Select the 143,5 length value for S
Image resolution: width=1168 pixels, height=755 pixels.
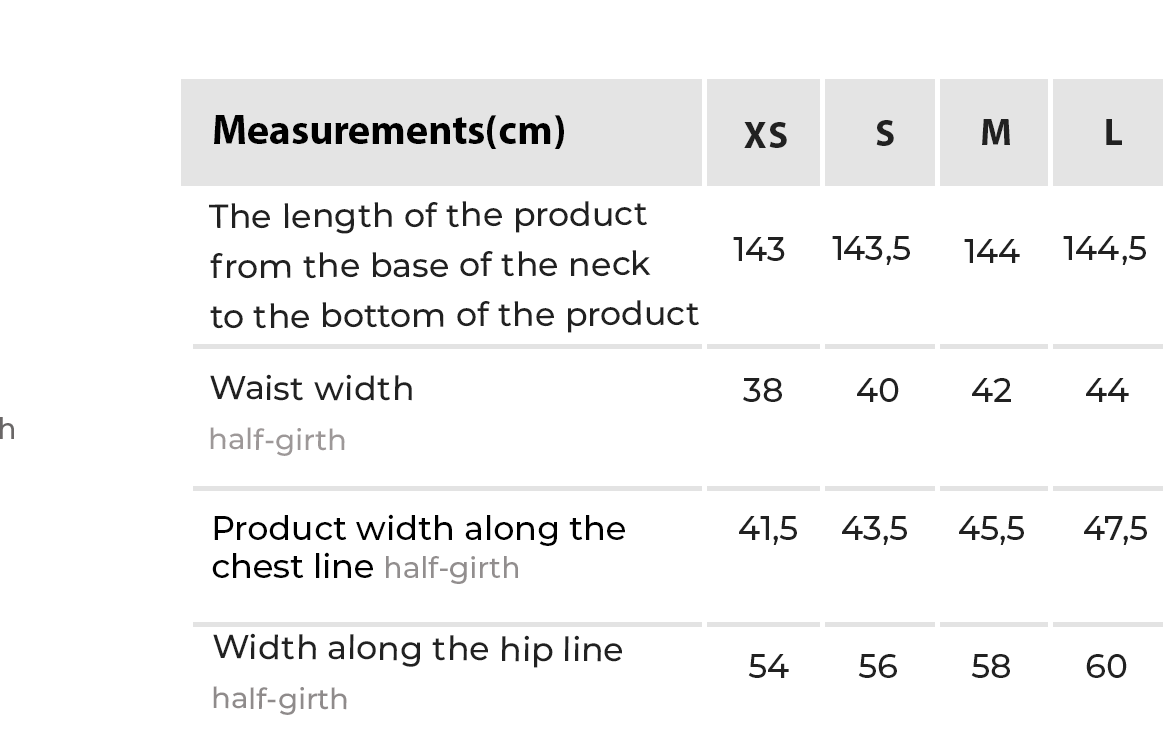[x=871, y=248]
